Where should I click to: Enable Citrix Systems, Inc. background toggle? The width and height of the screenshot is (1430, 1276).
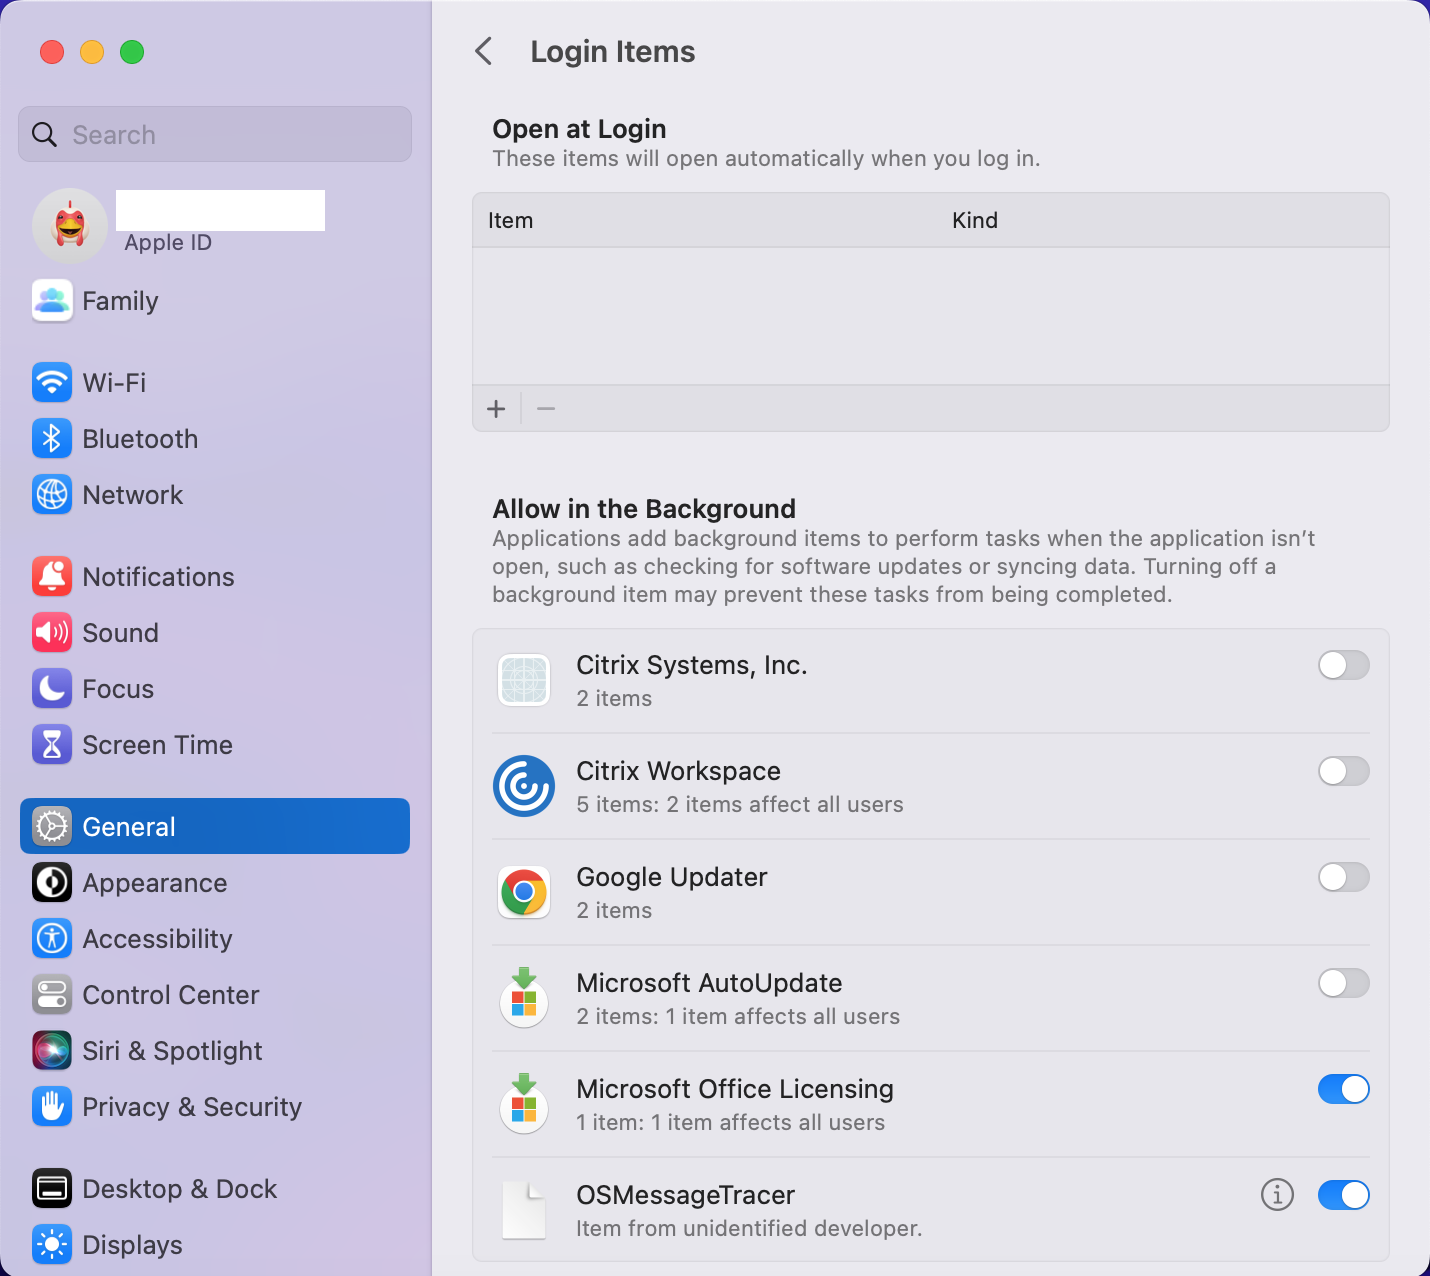tap(1343, 665)
